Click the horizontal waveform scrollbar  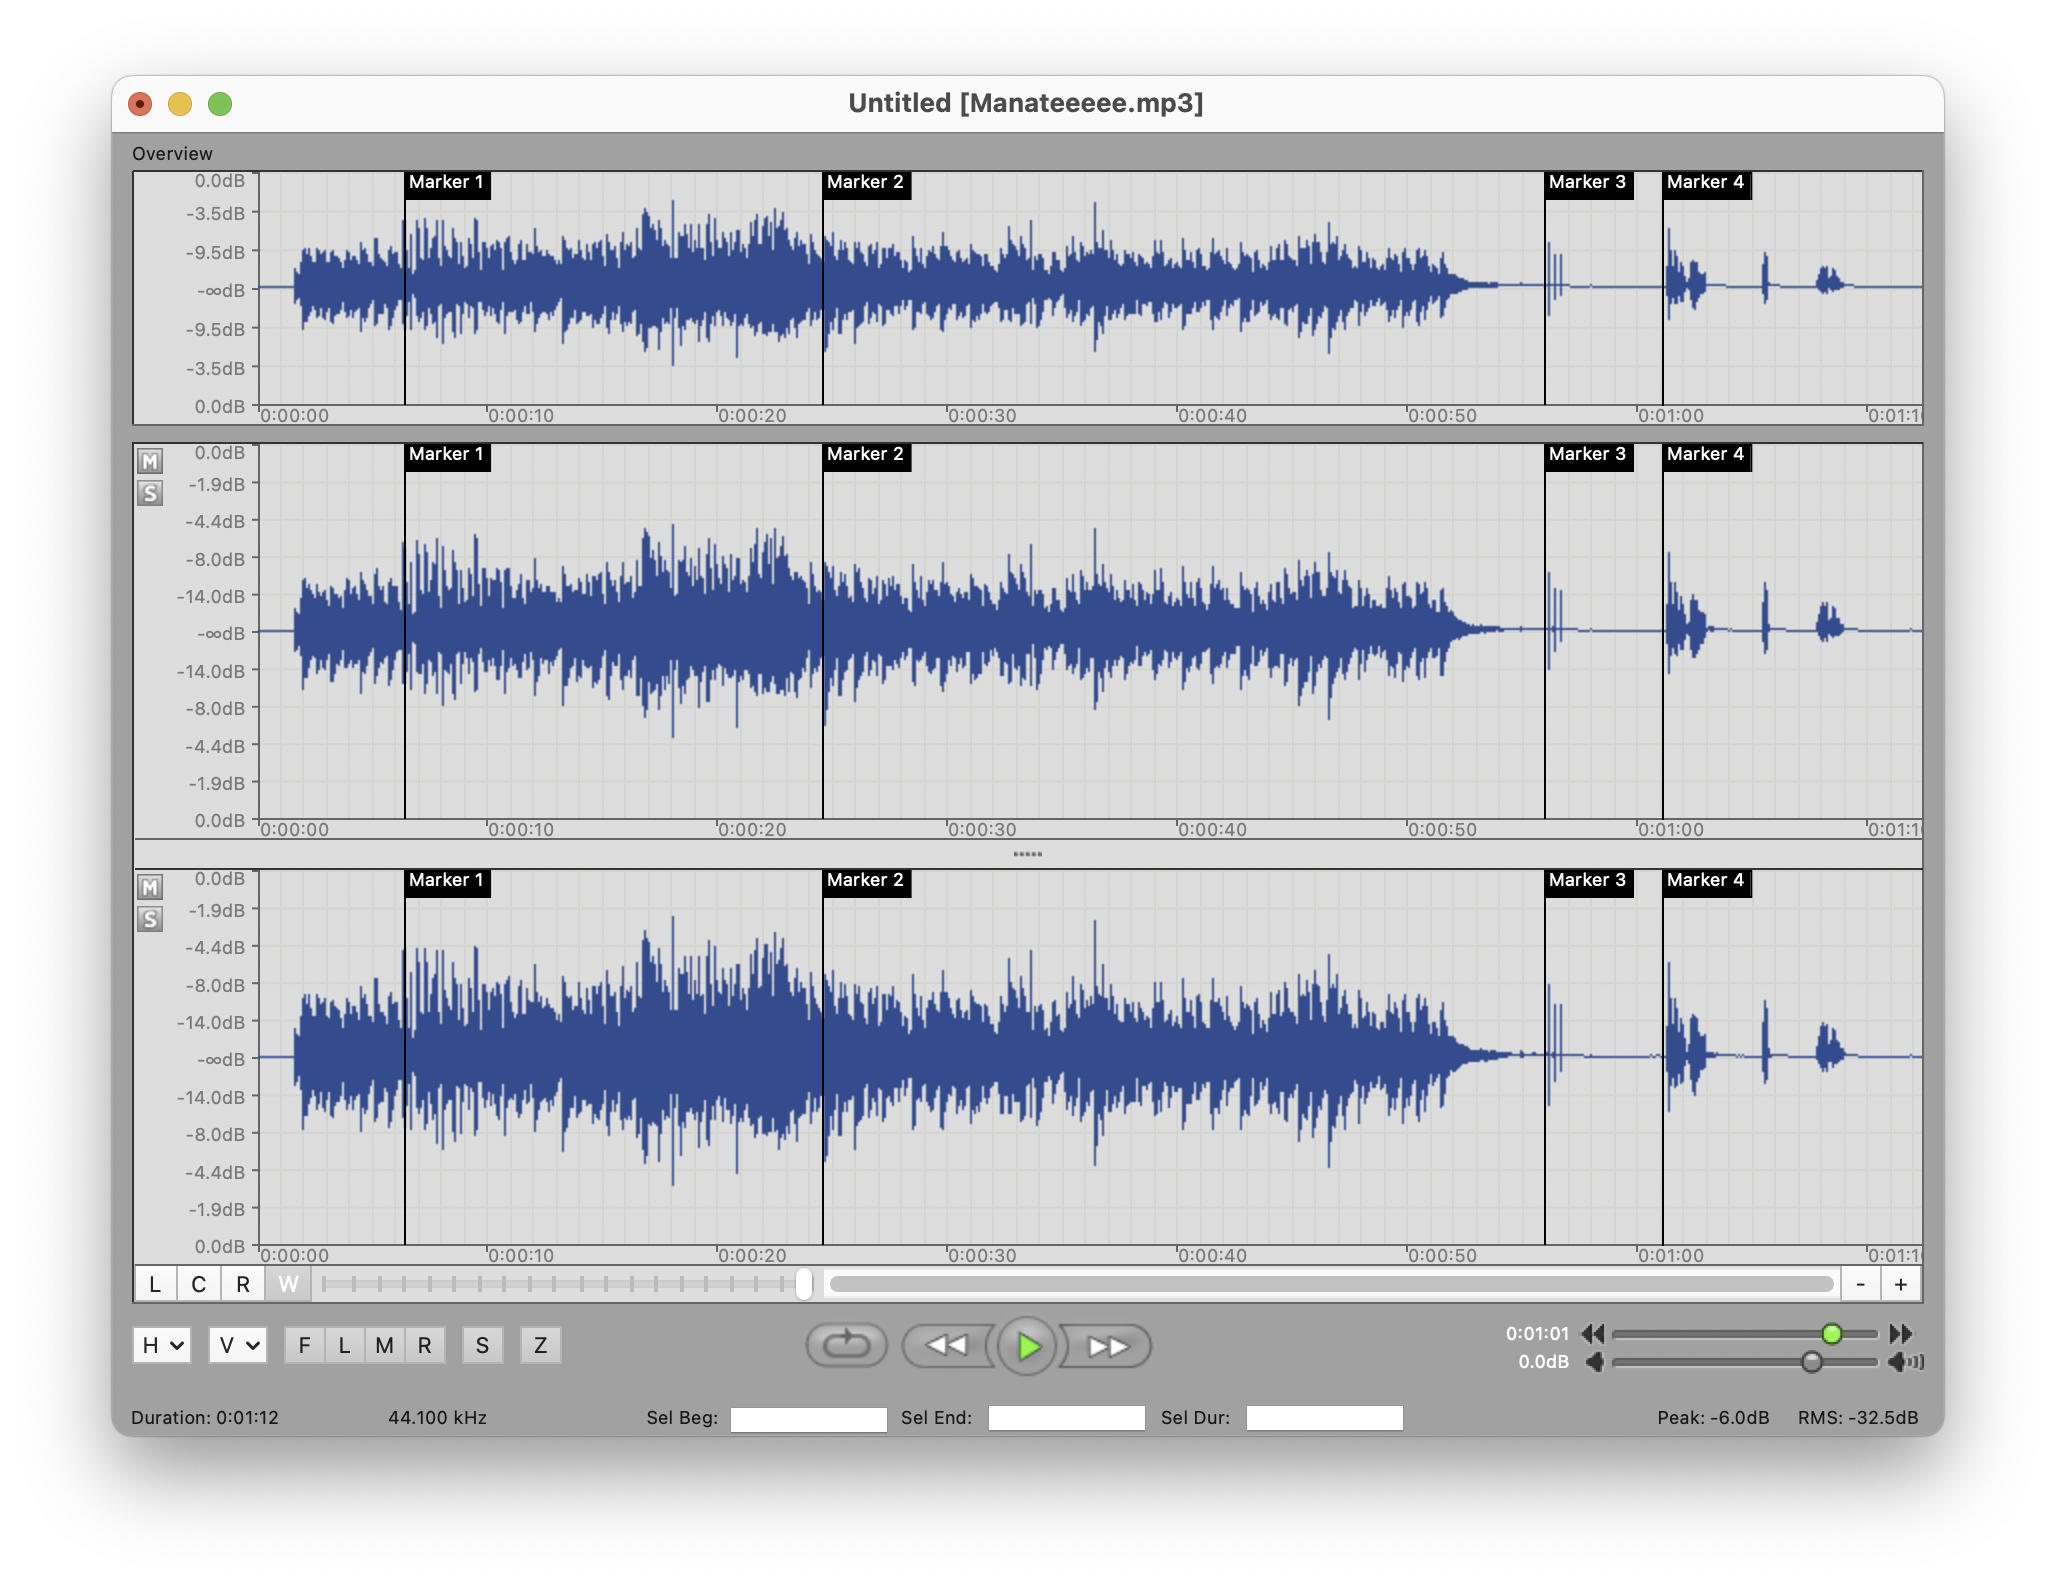[1332, 1284]
